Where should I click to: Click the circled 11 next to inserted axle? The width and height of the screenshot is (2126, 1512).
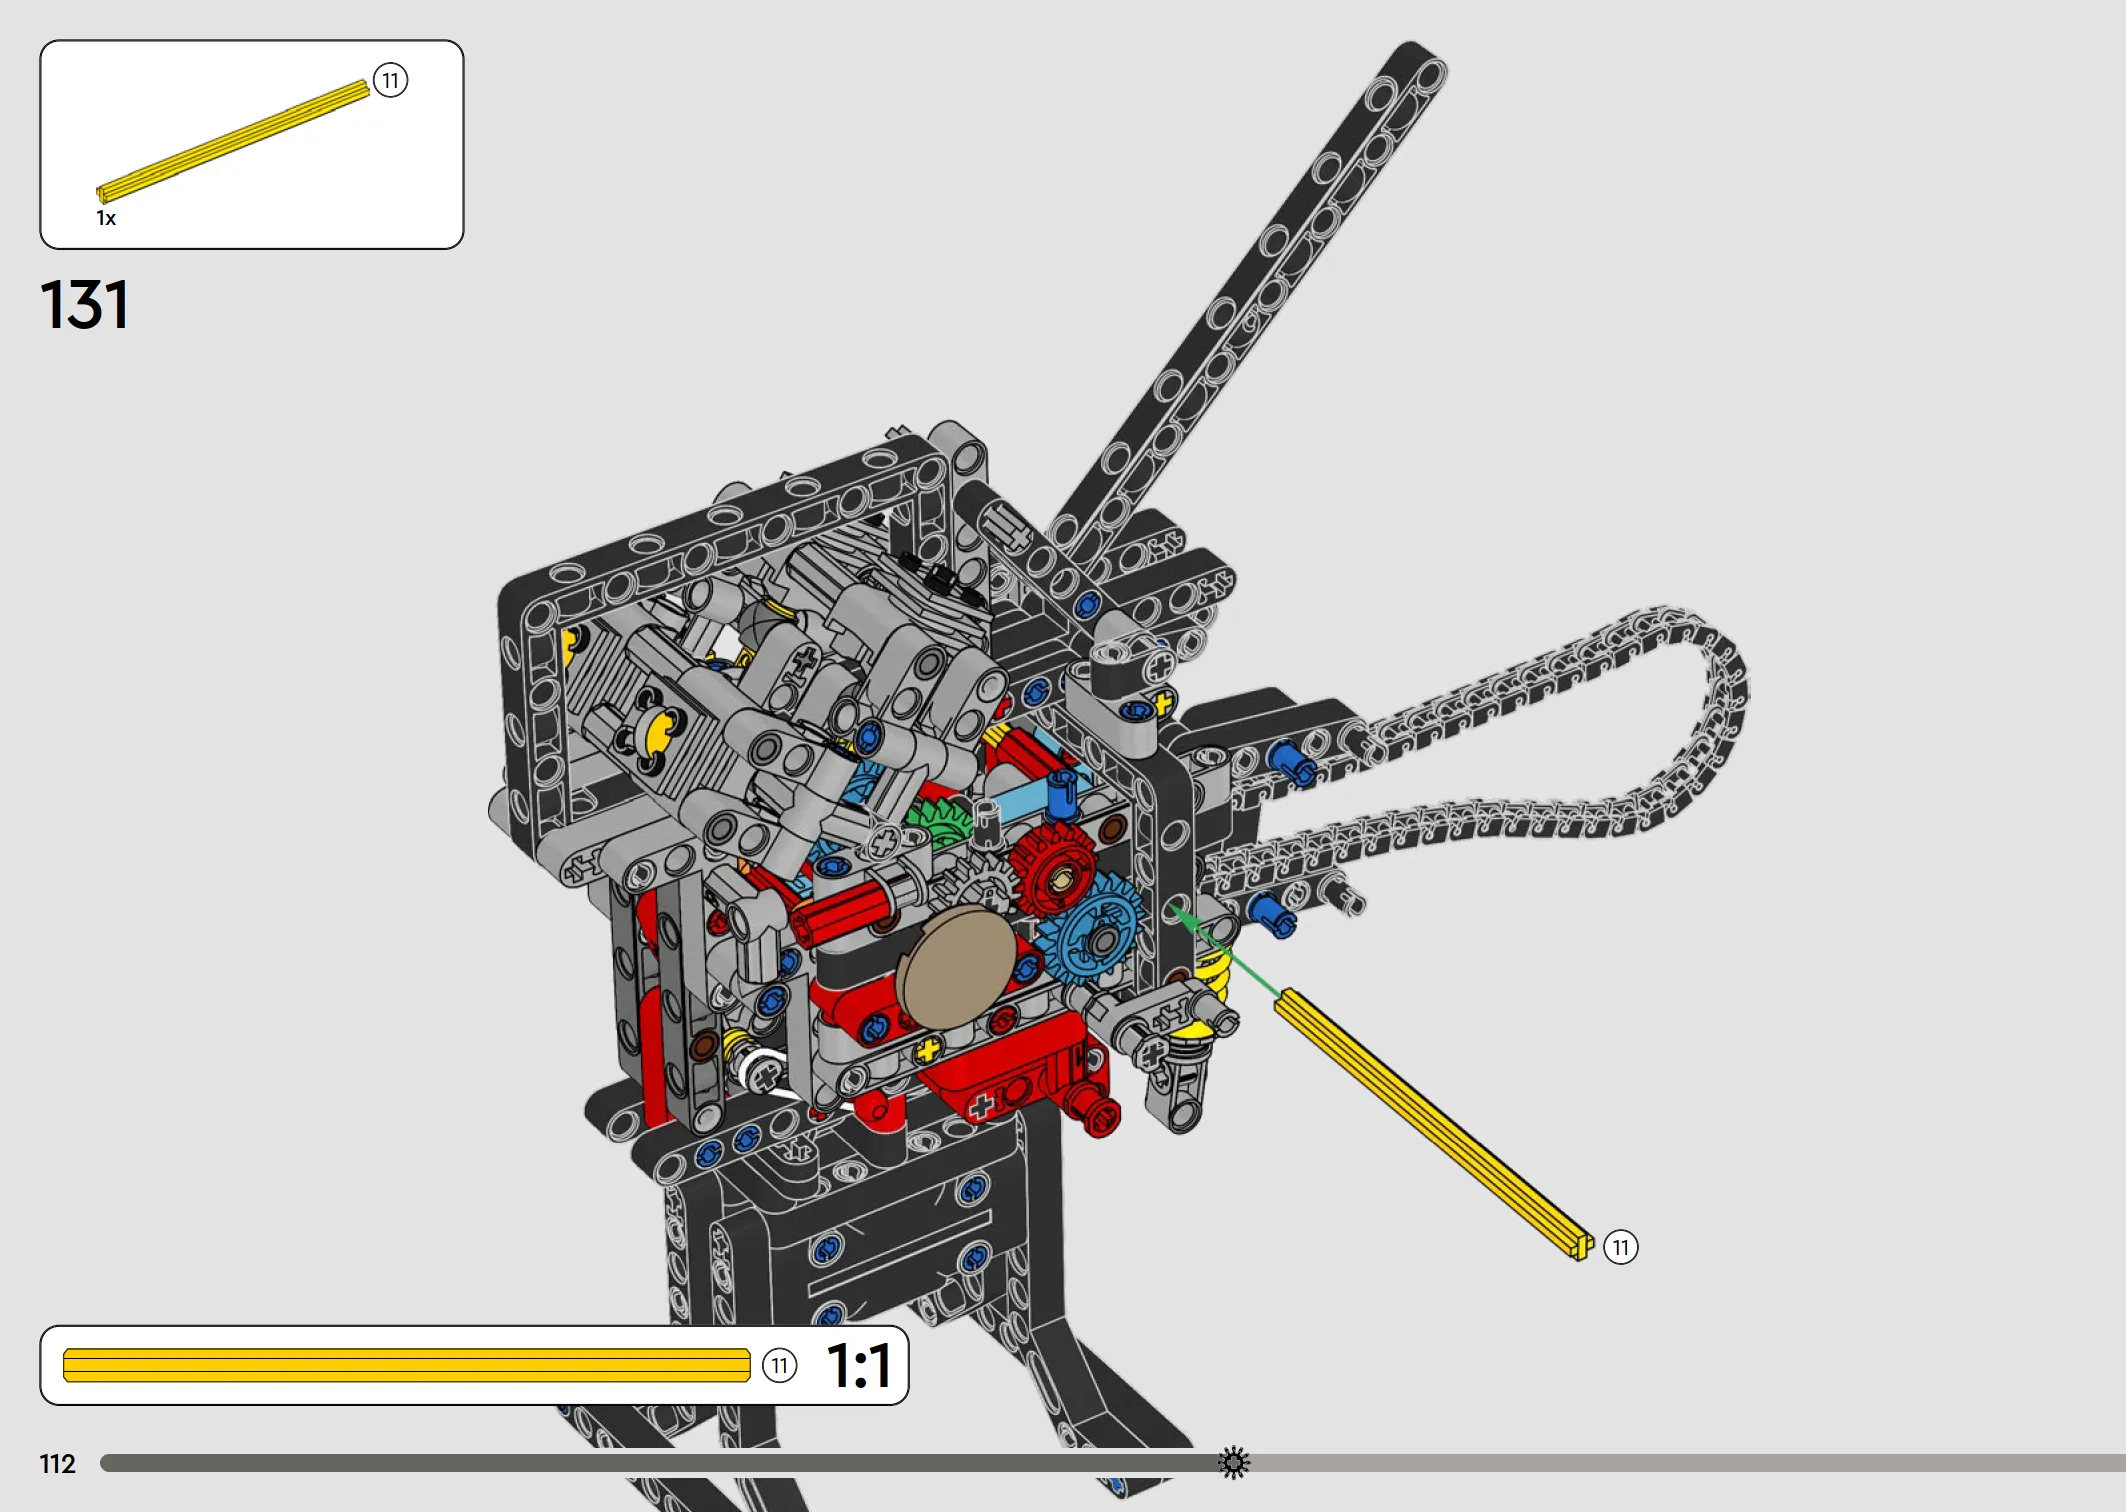tap(1621, 1247)
